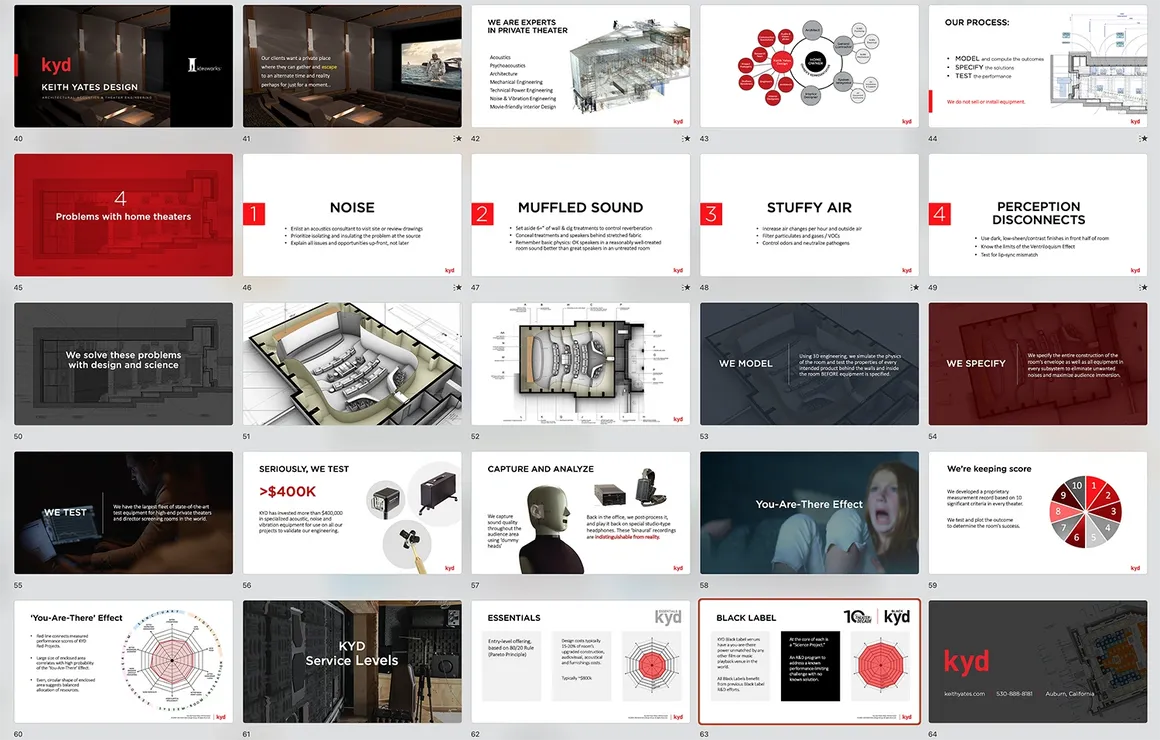Click the build indicator star under slide 42

click(686, 138)
